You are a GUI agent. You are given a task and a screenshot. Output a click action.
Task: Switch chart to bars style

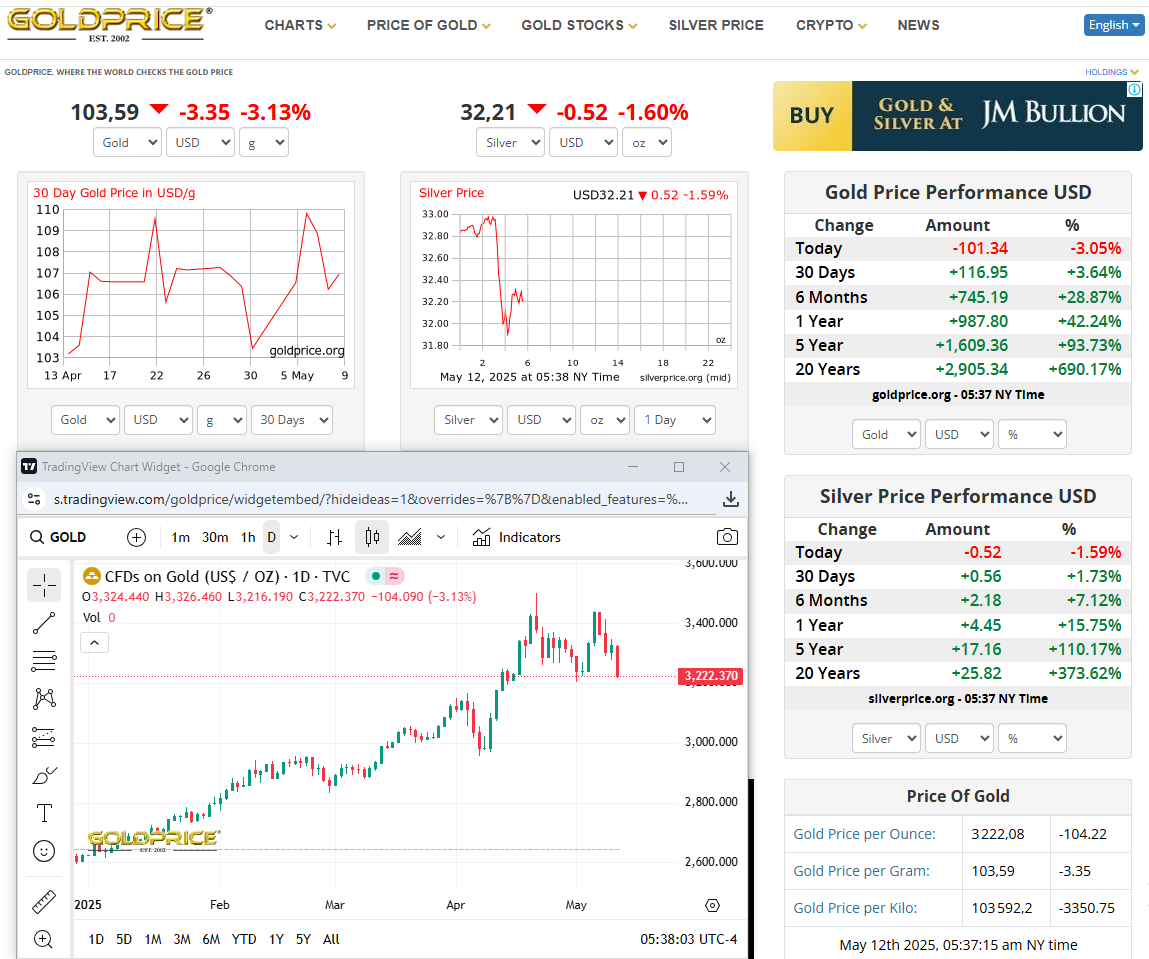[x=335, y=537]
